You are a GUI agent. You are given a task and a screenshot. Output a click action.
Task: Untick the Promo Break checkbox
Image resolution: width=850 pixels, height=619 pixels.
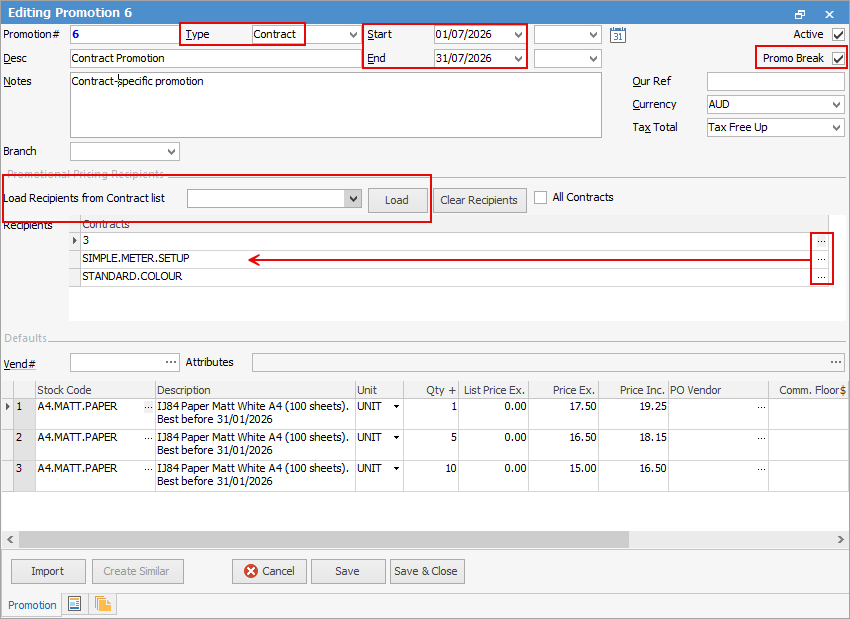[x=838, y=58]
